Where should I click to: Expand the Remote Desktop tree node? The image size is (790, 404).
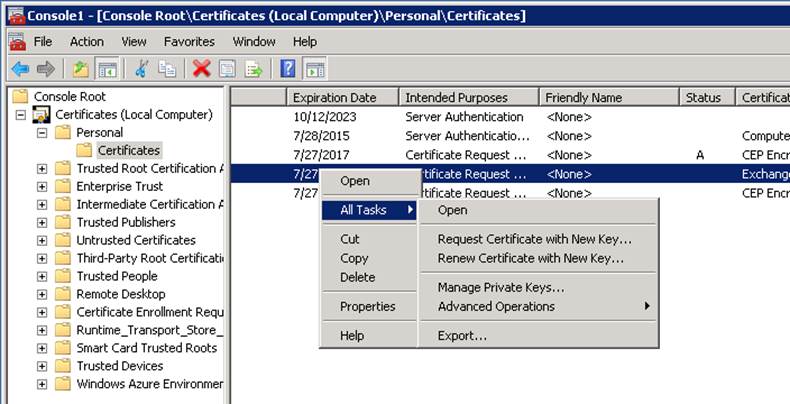(42, 295)
